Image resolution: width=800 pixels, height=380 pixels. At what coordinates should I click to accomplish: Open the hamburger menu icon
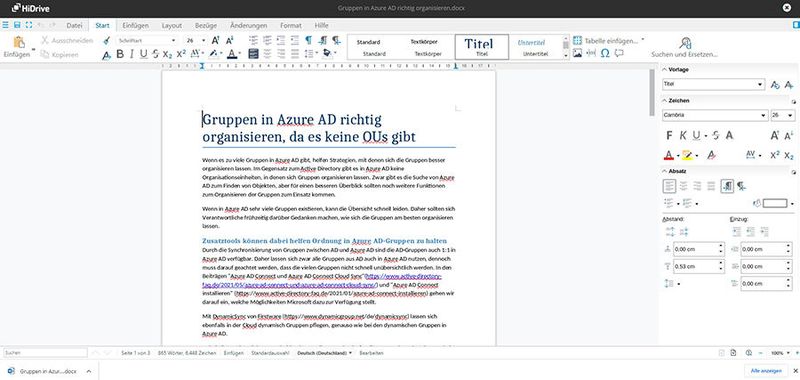tap(5, 25)
